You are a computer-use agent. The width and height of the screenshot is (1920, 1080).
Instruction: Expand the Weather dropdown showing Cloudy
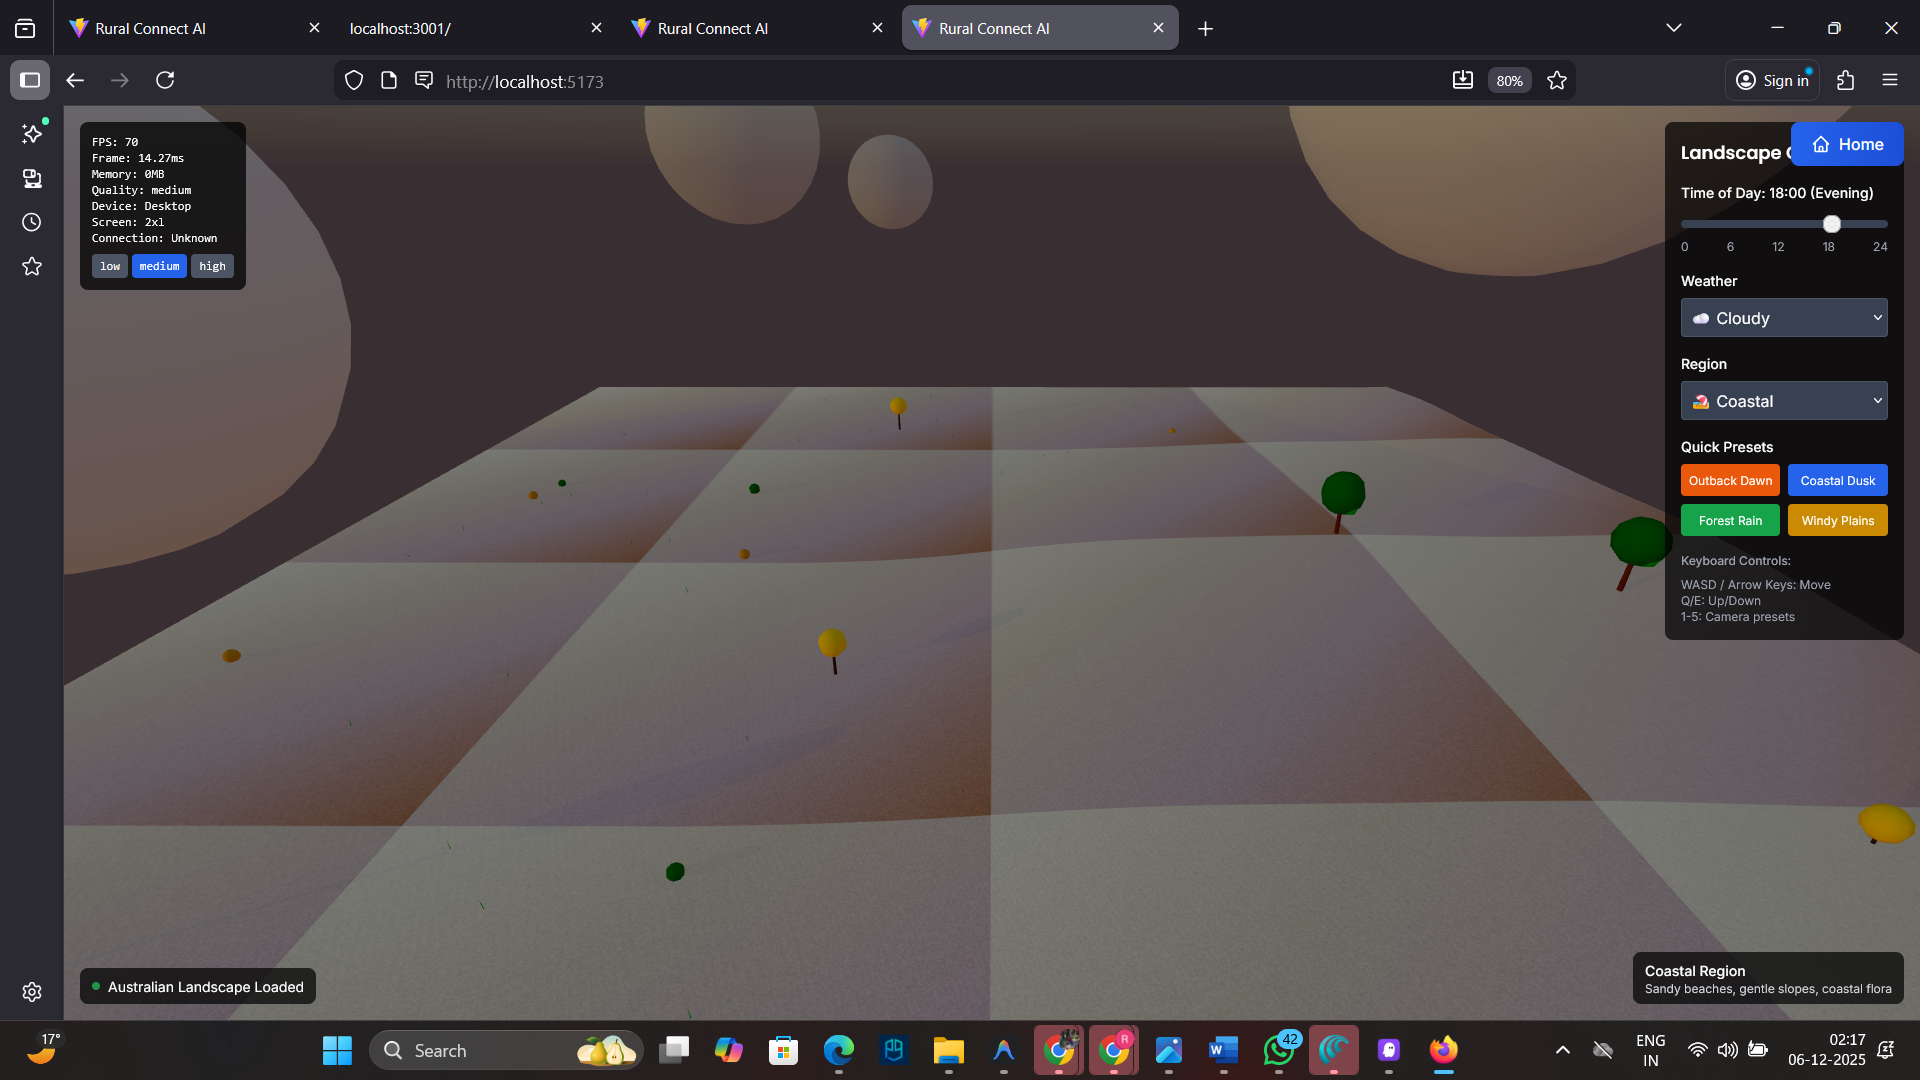coord(1783,318)
